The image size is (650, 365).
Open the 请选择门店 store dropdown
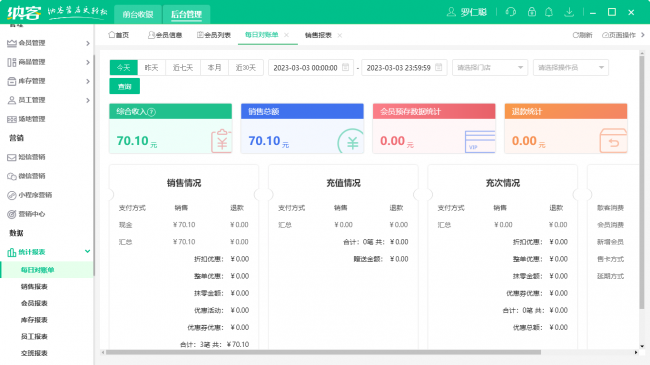coord(490,68)
